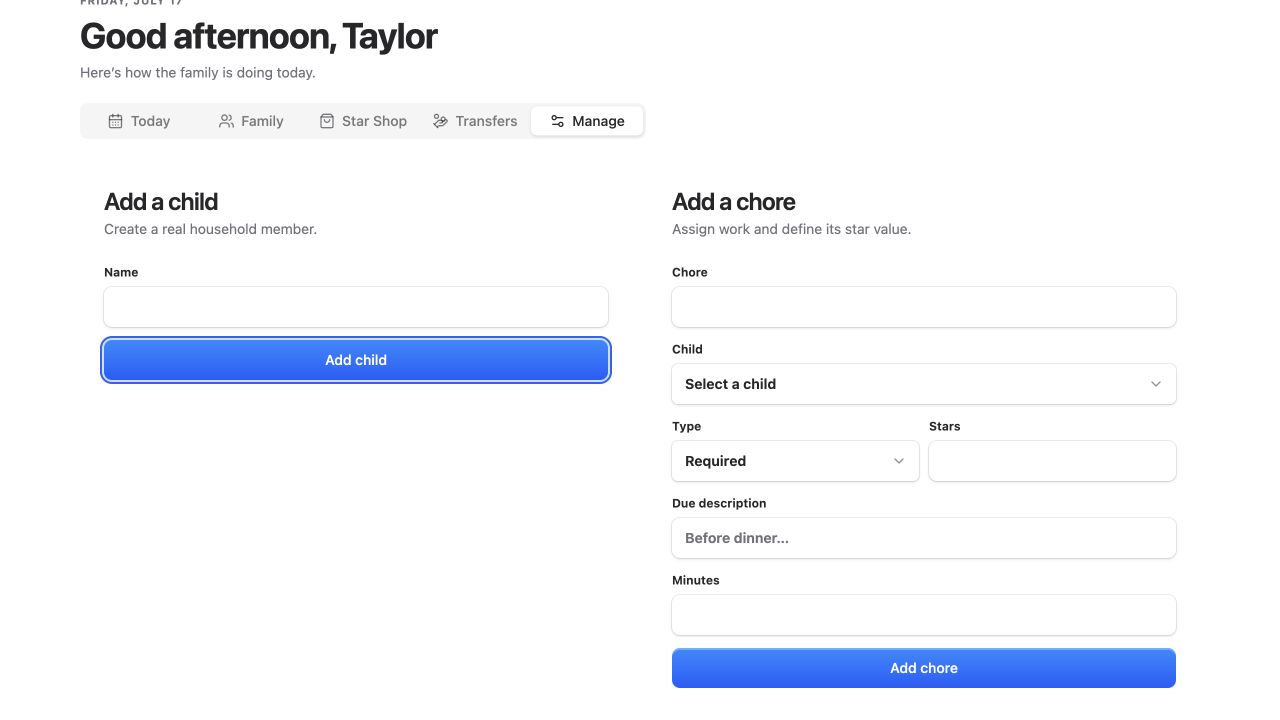Open the Family tab

point(251,121)
